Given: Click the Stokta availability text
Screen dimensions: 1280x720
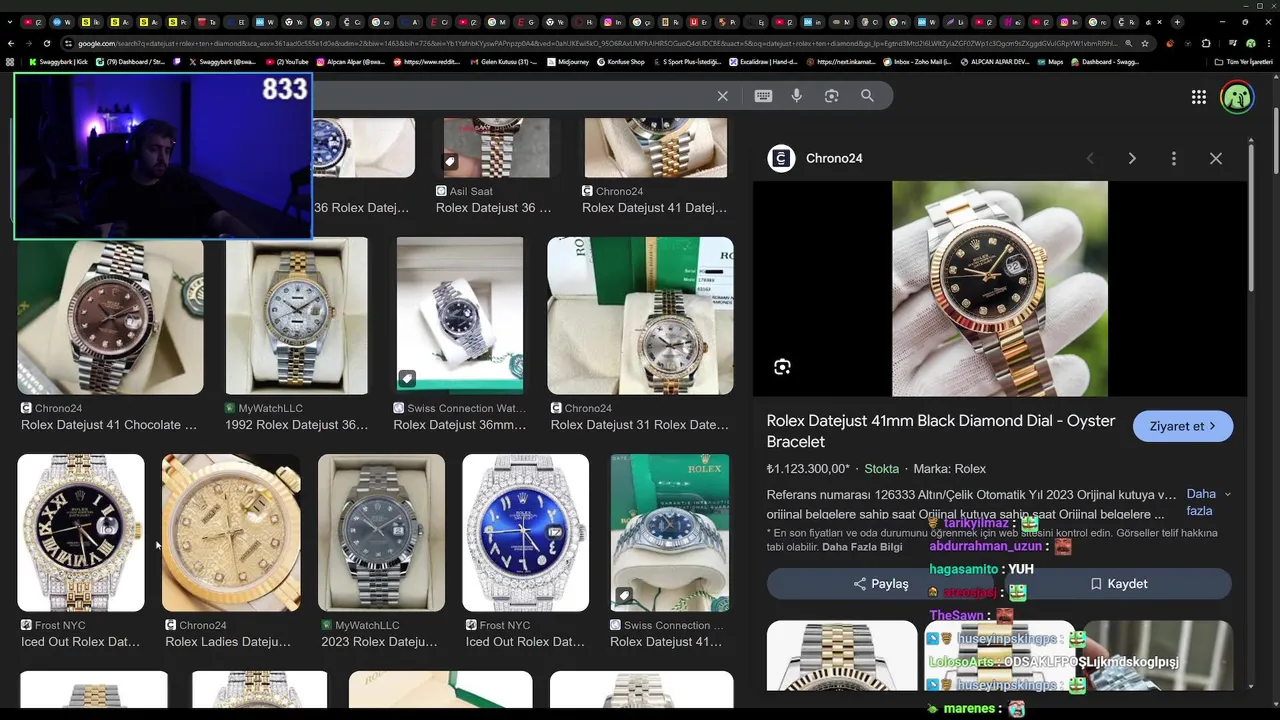Looking at the screenshot, I should pos(882,469).
